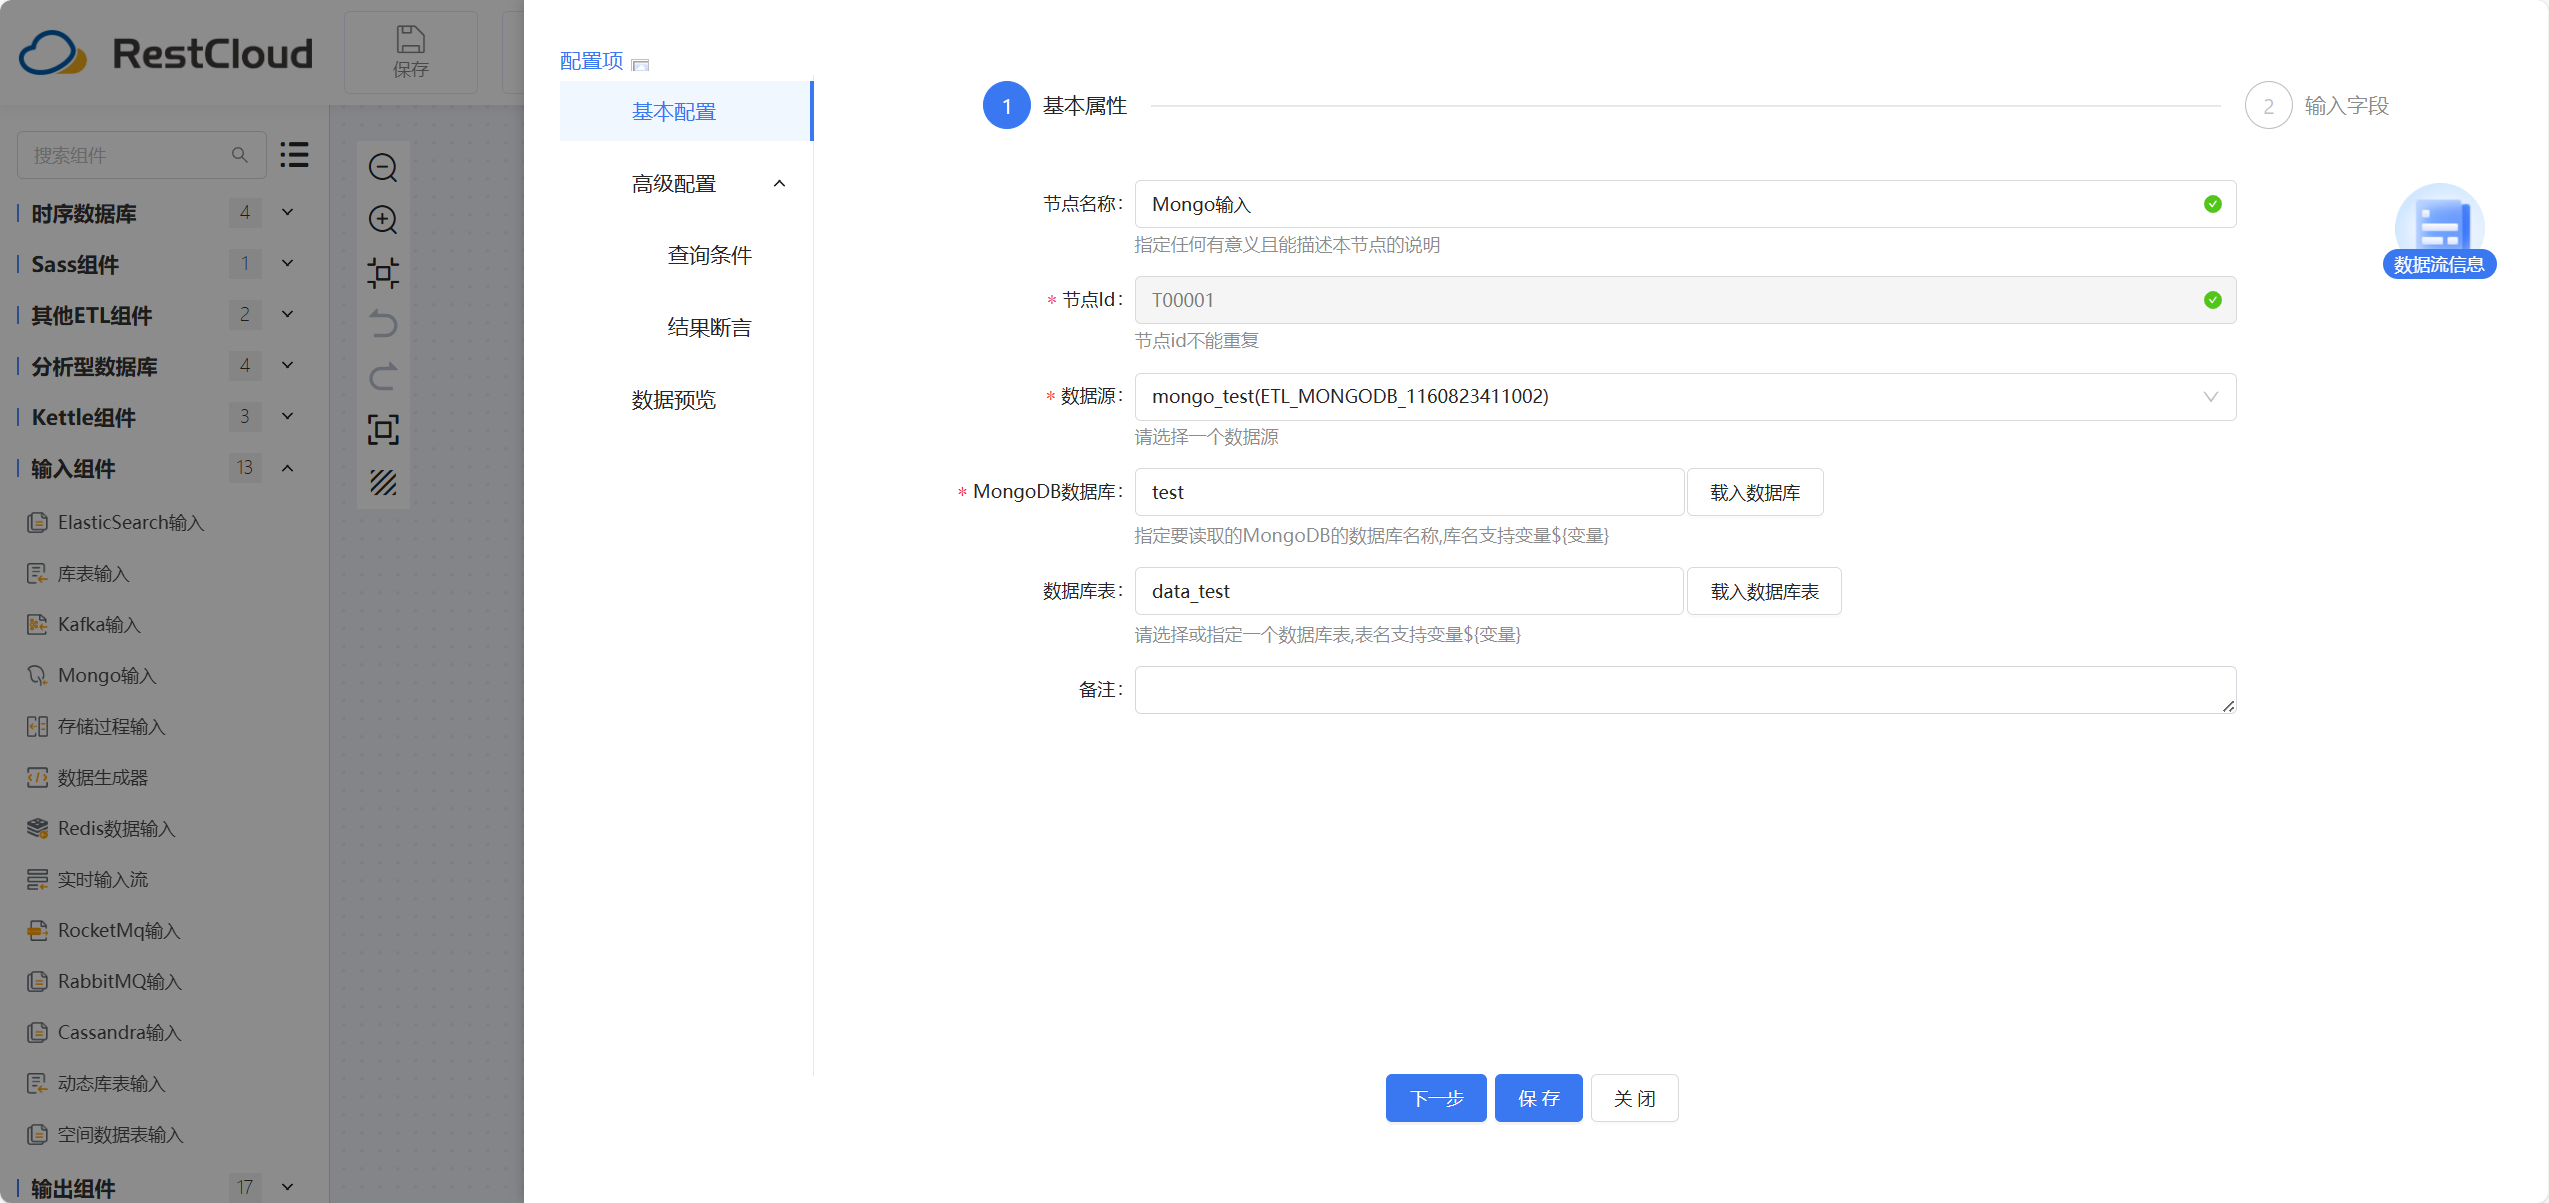The image size is (2549, 1203).
Task: Select Mongo输入 component icon
Action: [37, 675]
